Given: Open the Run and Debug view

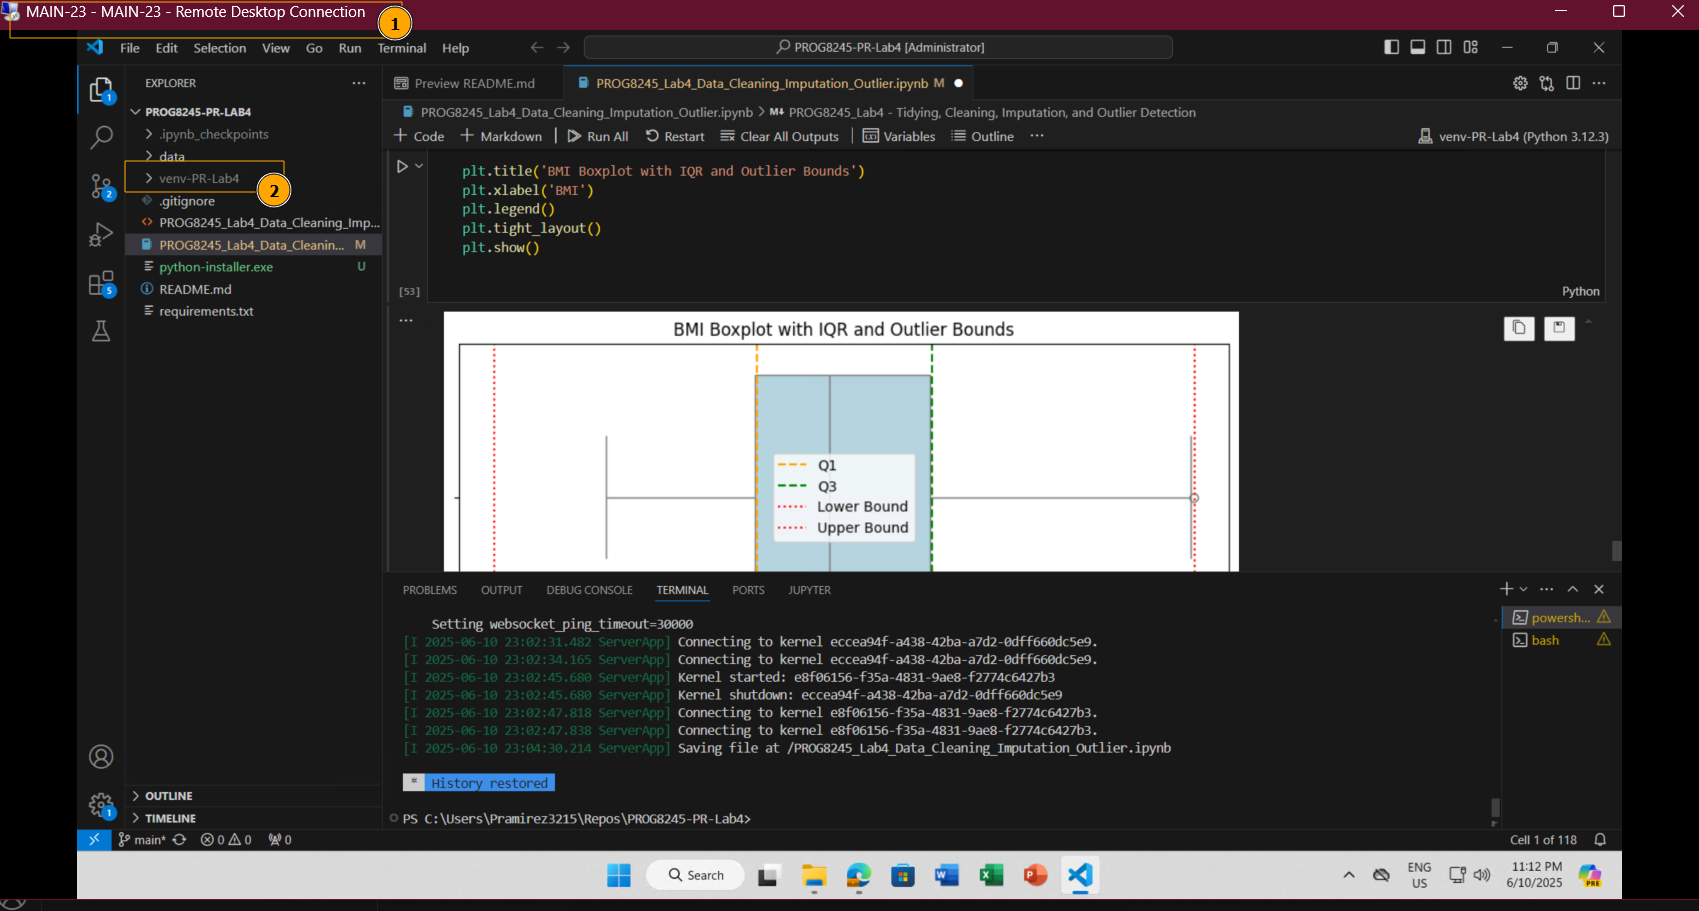Looking at the screenshot, I should click(x=101, y=234).
